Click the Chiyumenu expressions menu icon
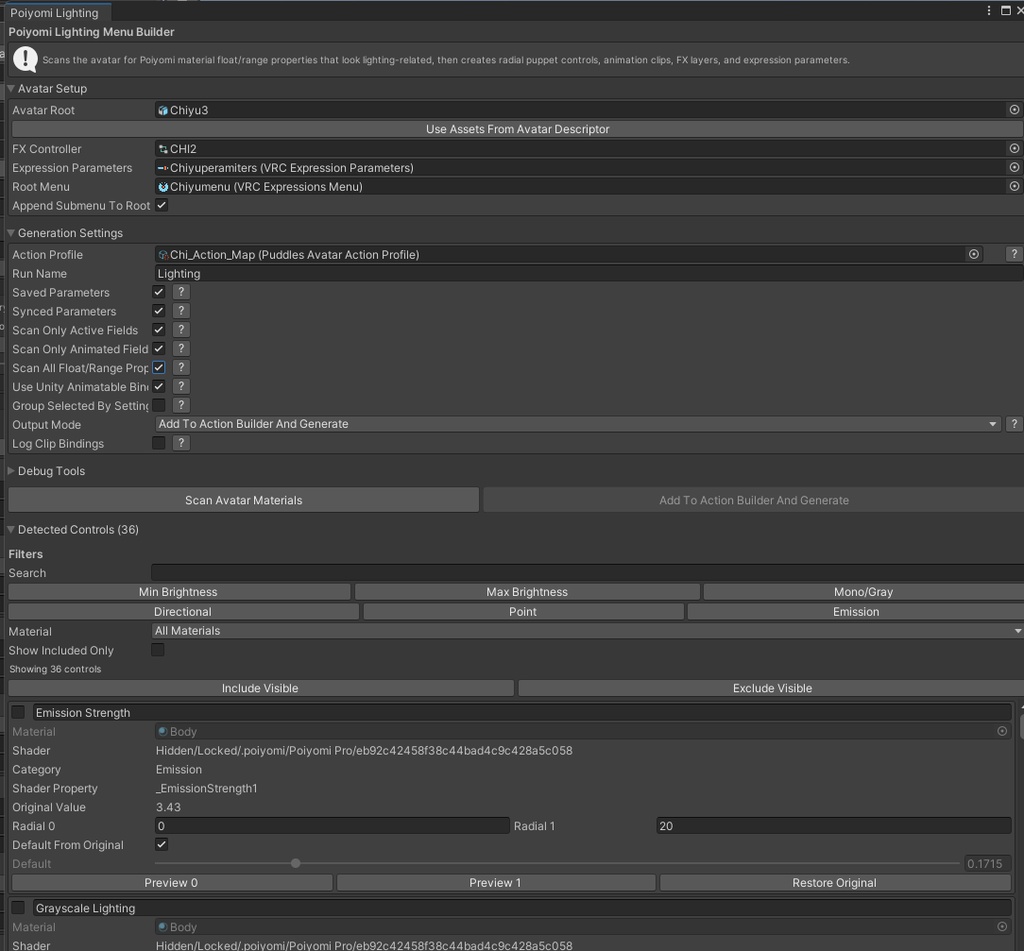 (x=163, y=187)
